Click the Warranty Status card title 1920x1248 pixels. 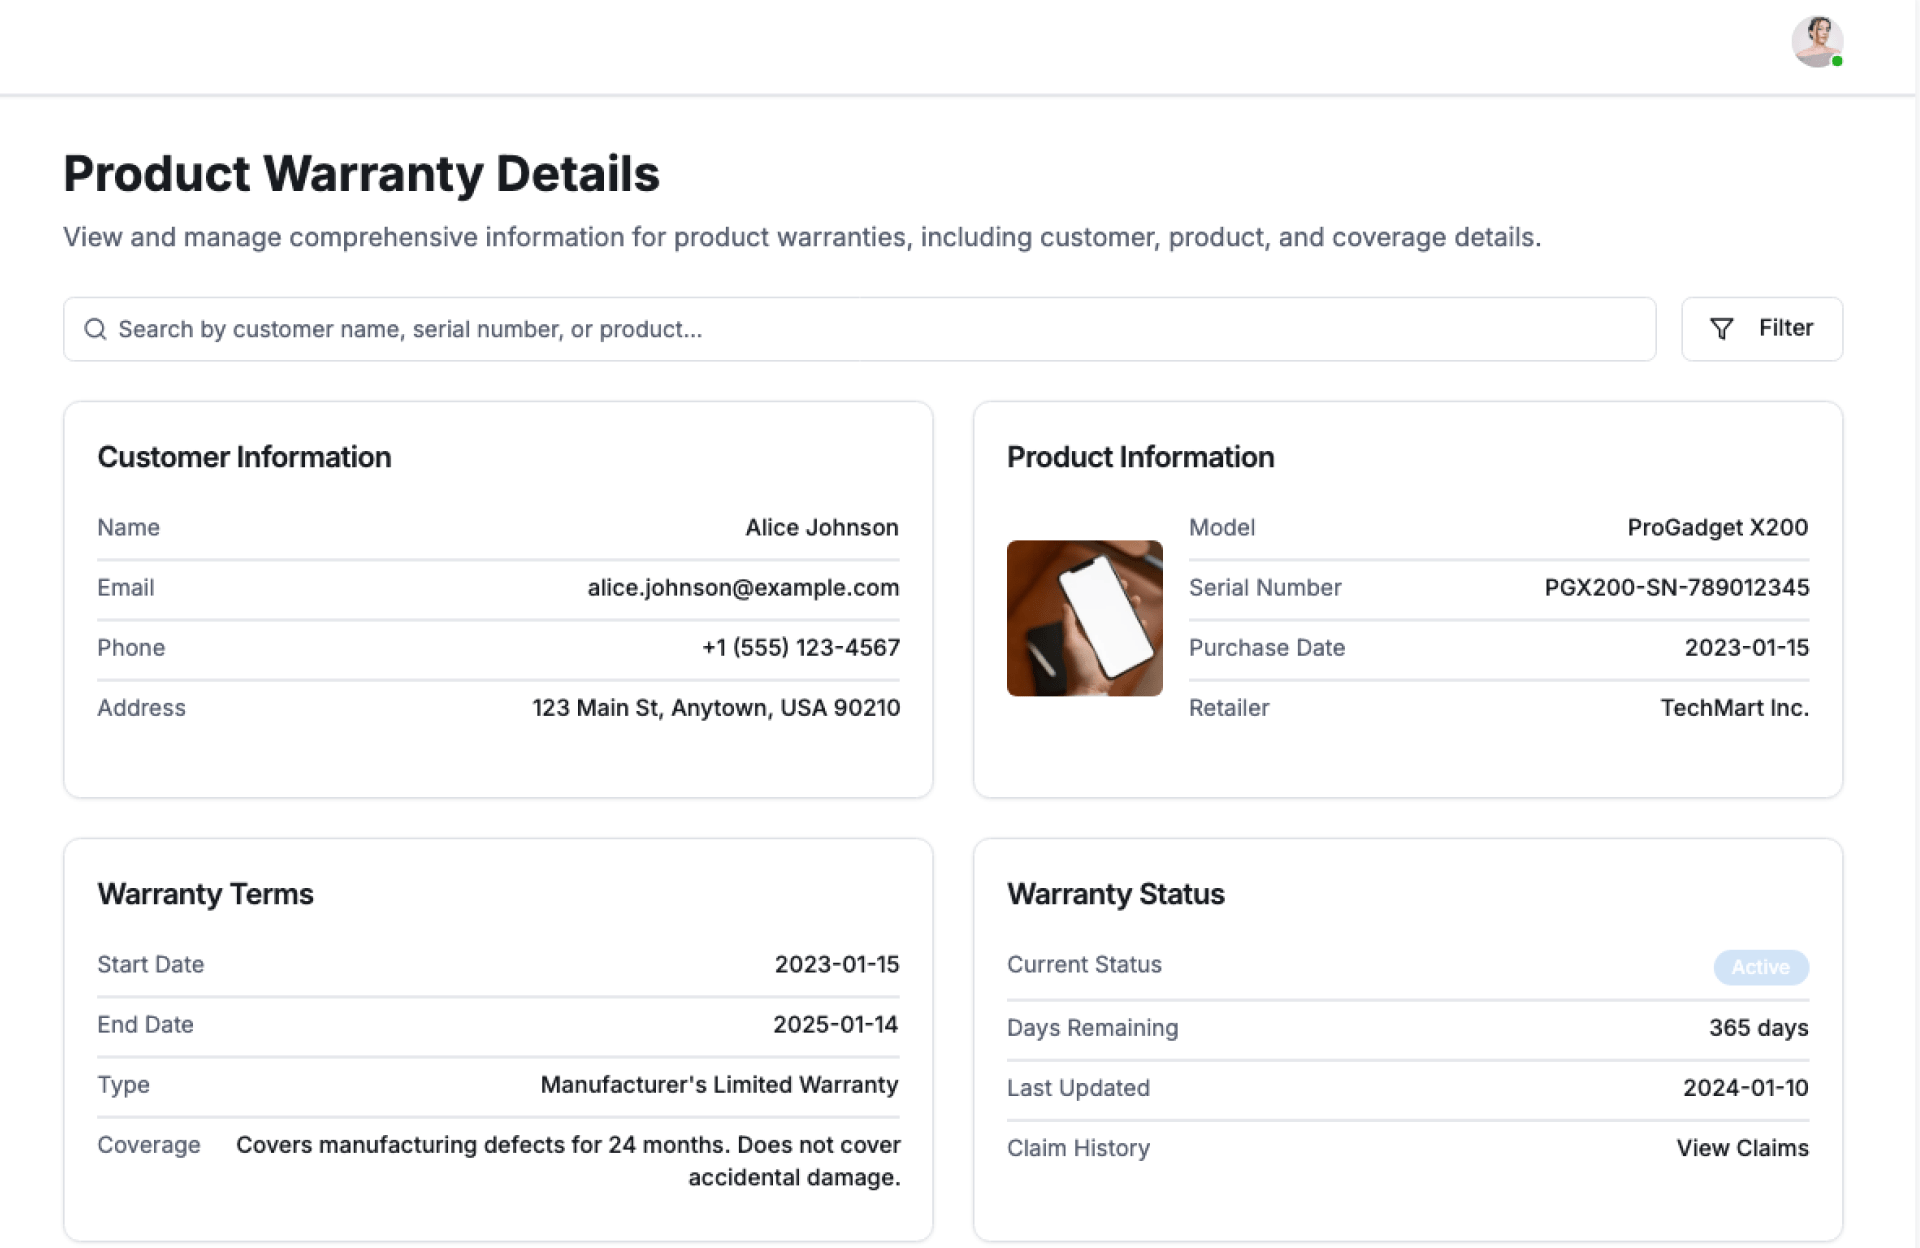click(1115, 894)
